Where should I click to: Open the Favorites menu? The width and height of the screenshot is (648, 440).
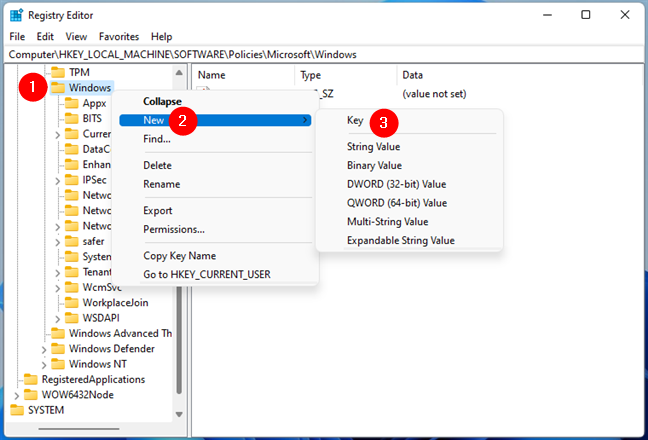(x=119, y=36)
